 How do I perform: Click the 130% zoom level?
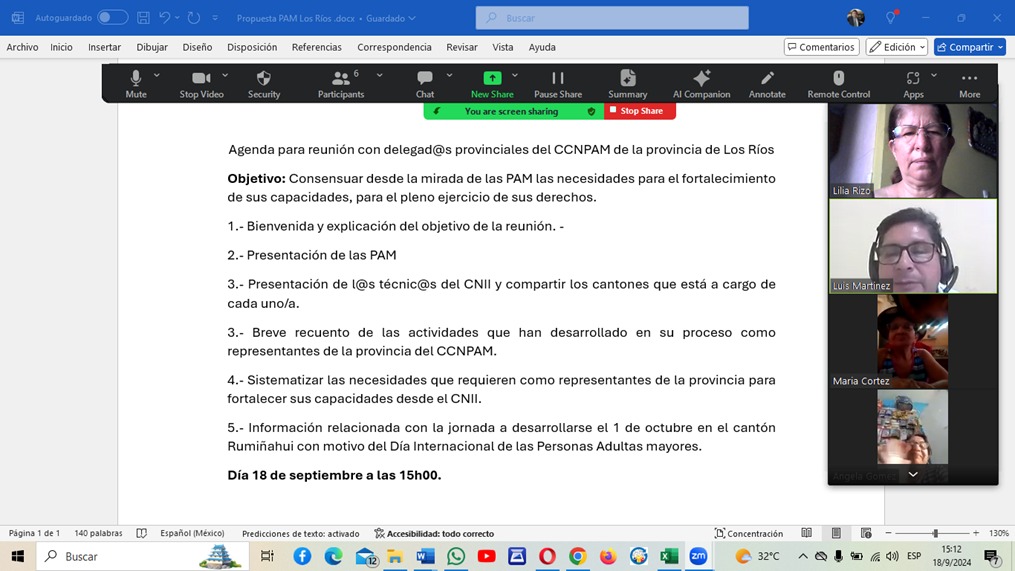(x=999, y=533)
